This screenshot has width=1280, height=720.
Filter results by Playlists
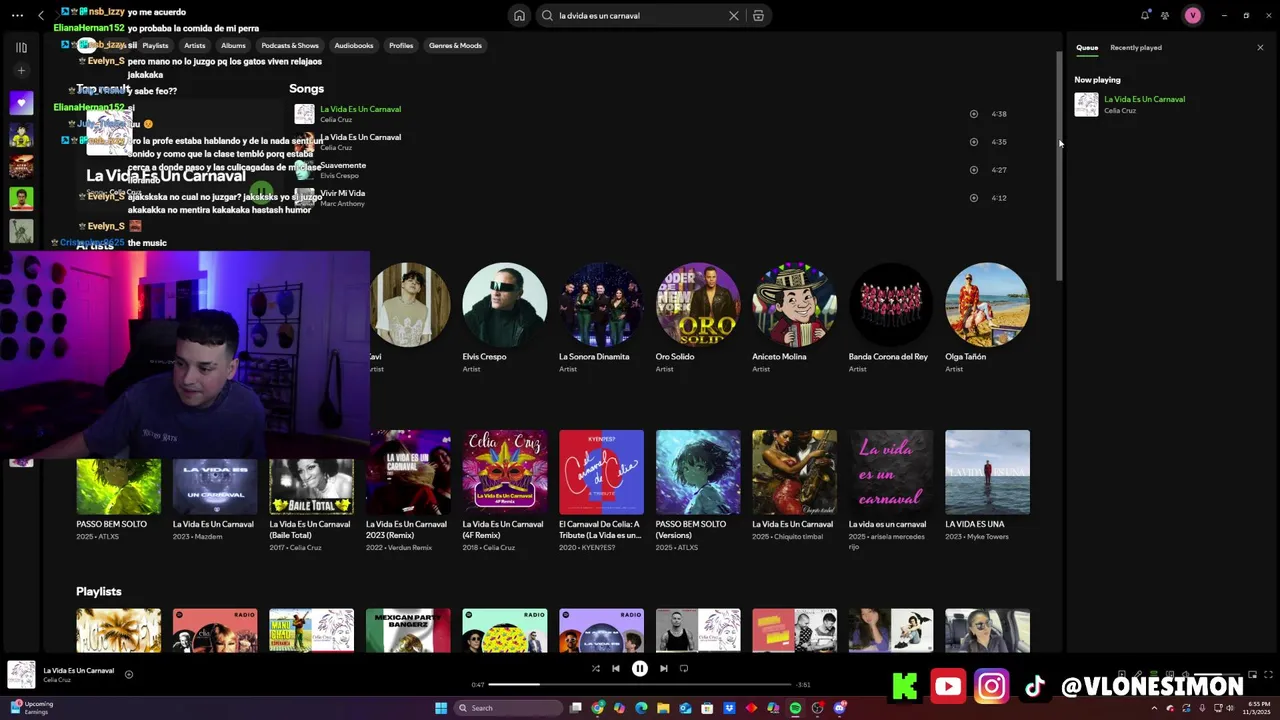155,46
